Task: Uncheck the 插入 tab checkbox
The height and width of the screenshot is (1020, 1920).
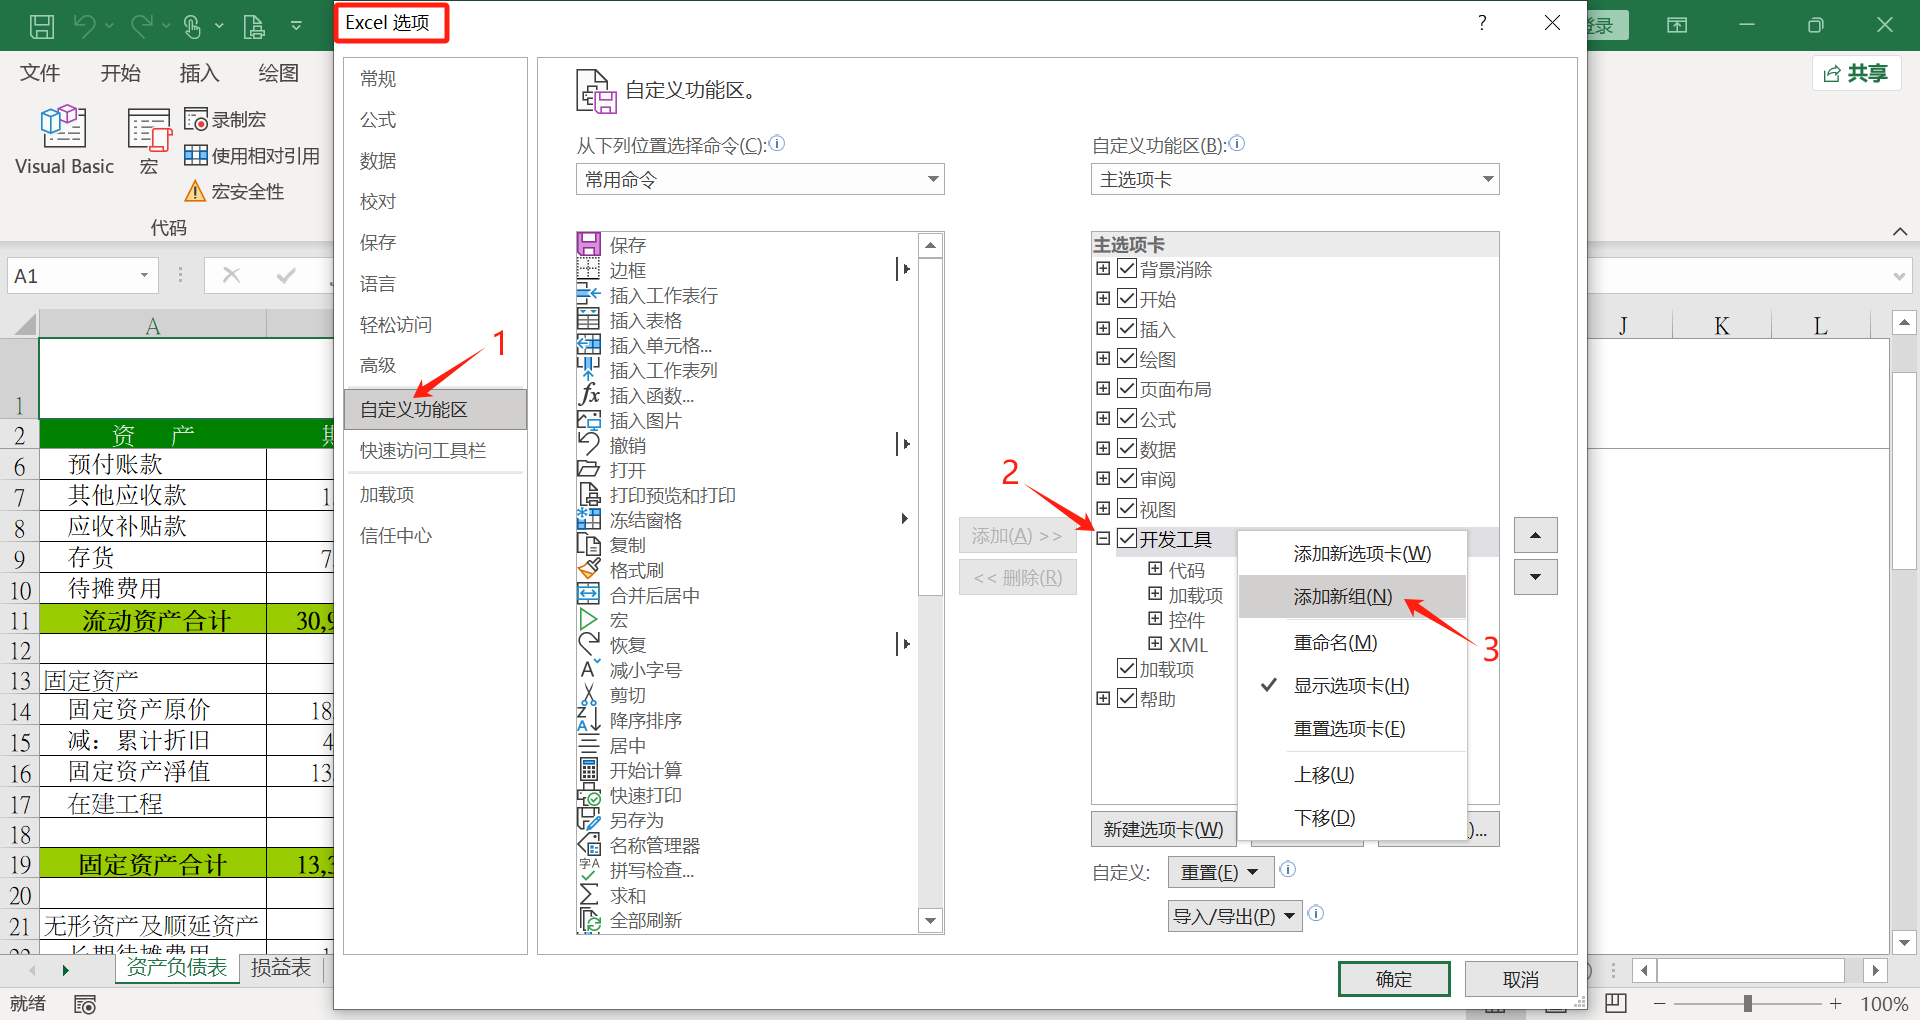Action: [1127, 329]
